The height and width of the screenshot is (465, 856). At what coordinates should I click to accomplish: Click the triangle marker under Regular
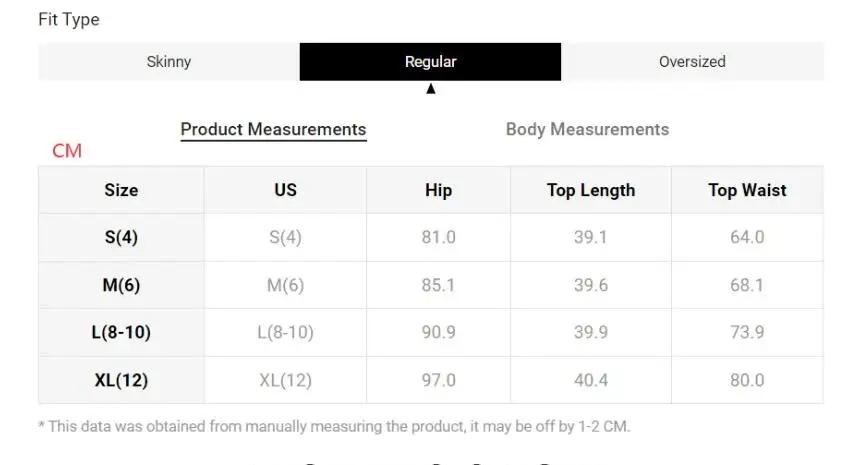[431, 88]
